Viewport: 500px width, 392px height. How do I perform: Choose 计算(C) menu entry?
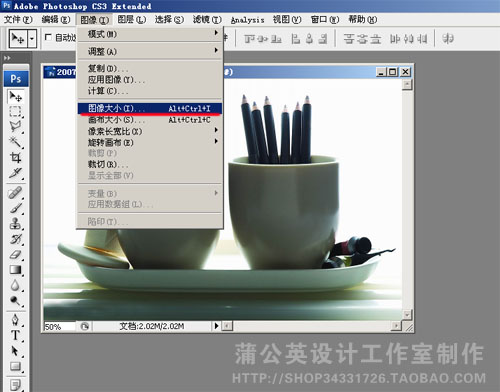[x=150, y=91]
